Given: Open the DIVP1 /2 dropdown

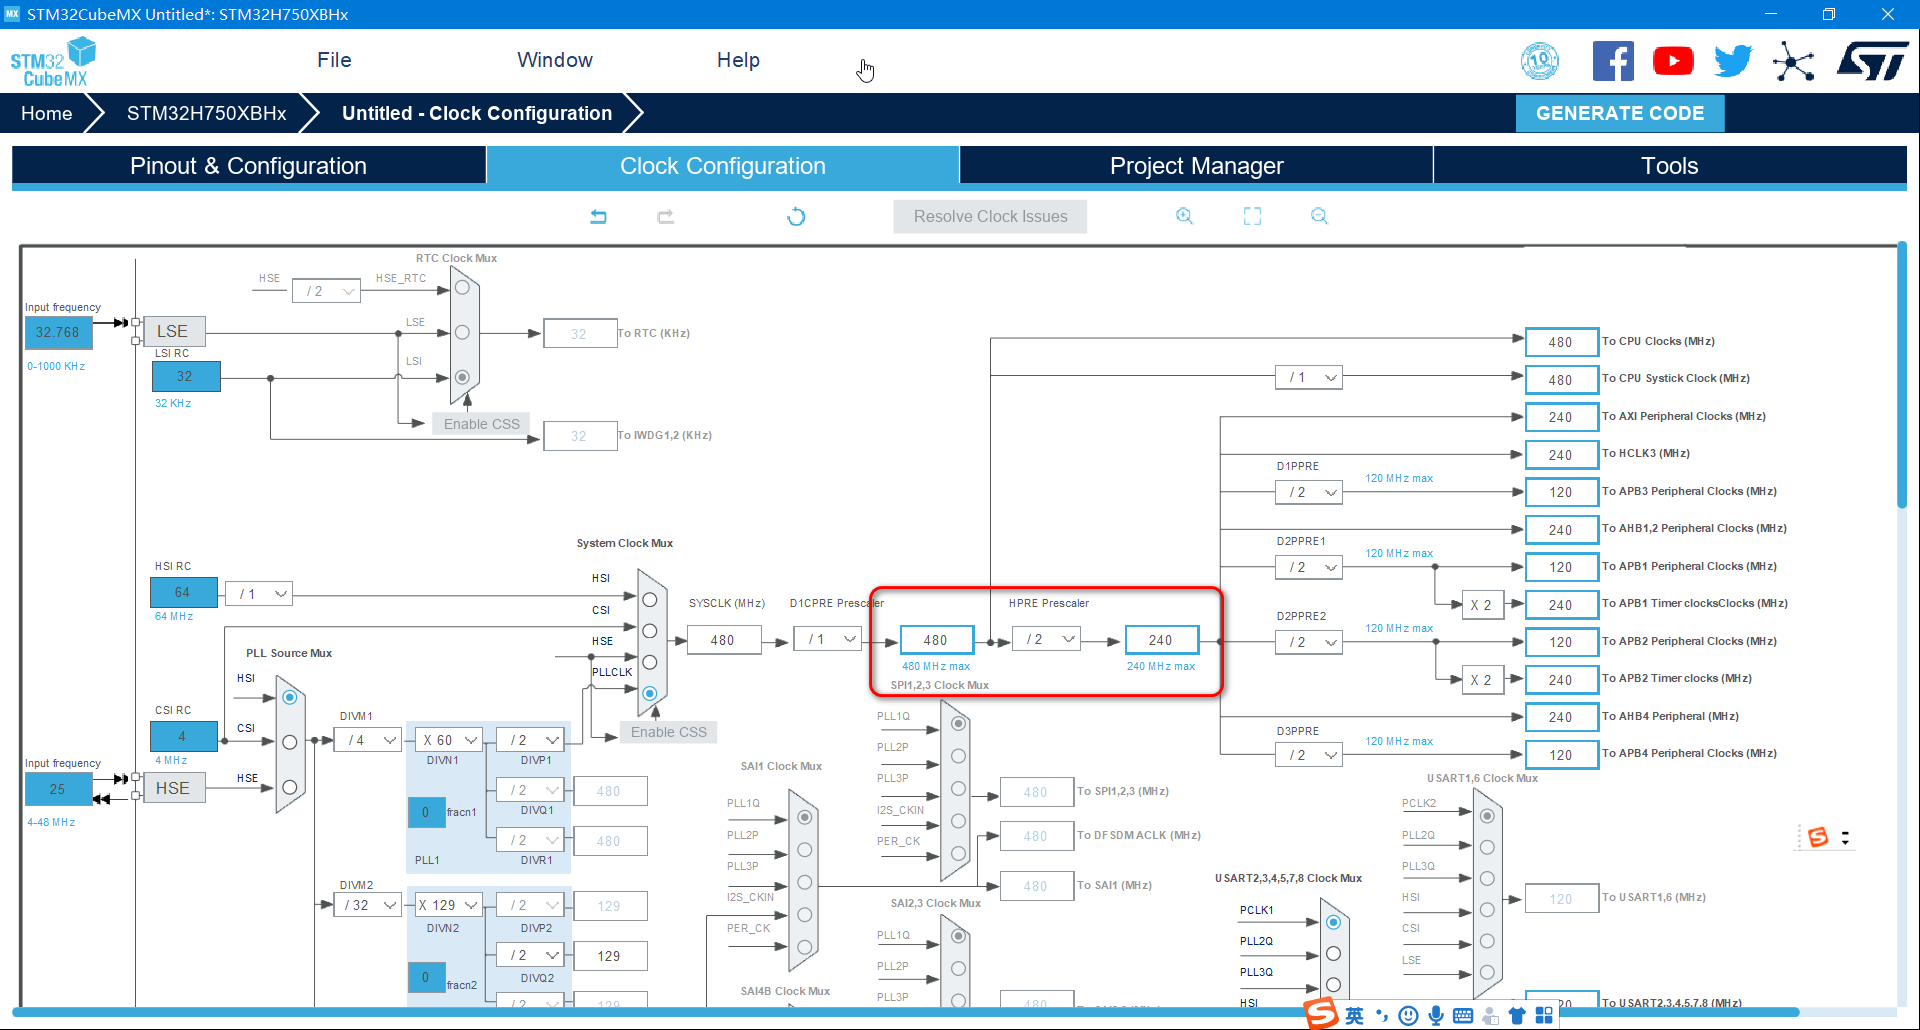Looking at the screenshot, I should pyautogui.click(x=531, y=740).
